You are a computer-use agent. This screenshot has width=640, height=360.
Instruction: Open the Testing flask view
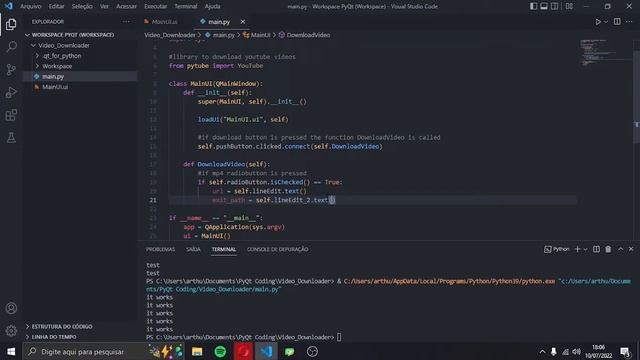pos(11,138)
